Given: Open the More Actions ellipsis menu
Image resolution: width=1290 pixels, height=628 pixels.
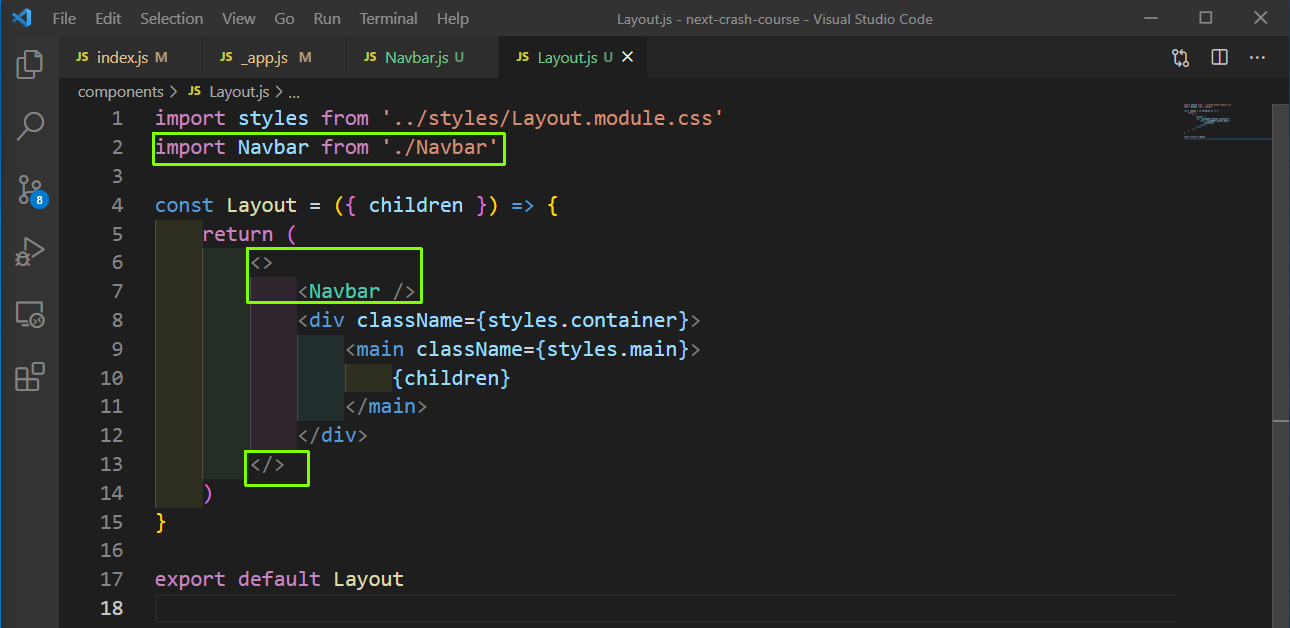Looking at the screenshot, I should [x=1257, y=58].
